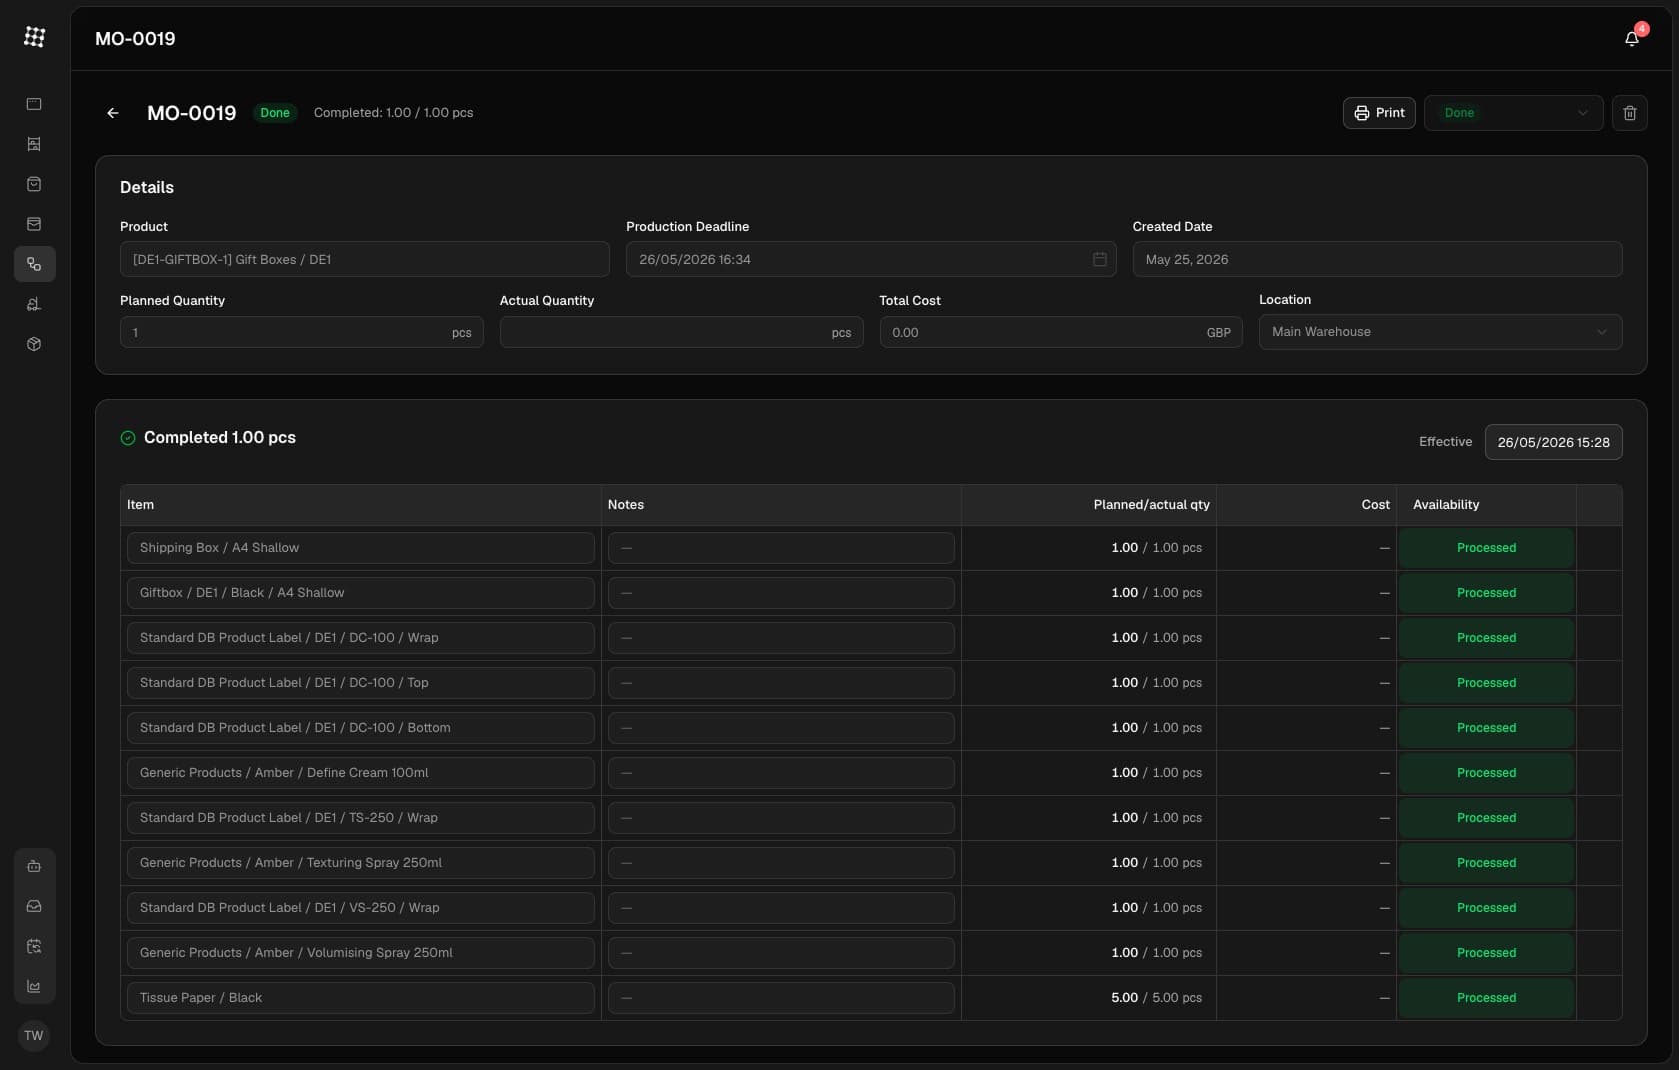This screenshot has height=1070, width=1679.
Task: Click the green check icon by Completed
Action: [x=128, y=438]
